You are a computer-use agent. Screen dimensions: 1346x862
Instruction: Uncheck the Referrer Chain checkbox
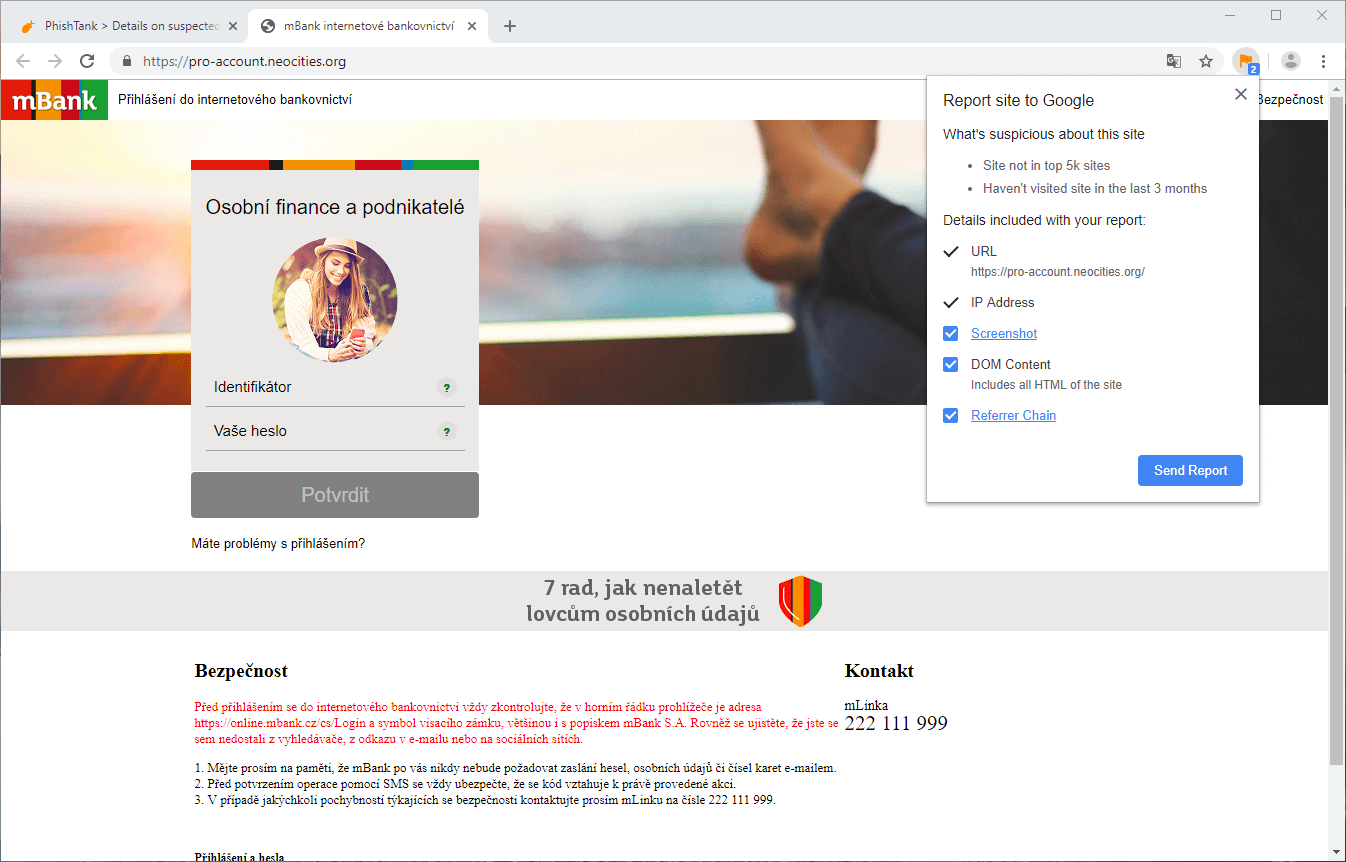pos(951,416)
